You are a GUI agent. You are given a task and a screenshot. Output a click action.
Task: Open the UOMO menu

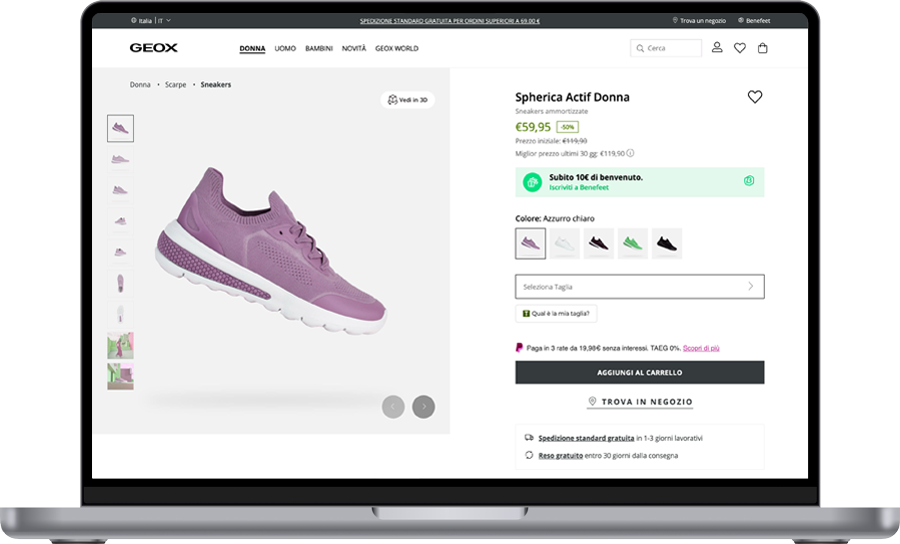[285, 48]
